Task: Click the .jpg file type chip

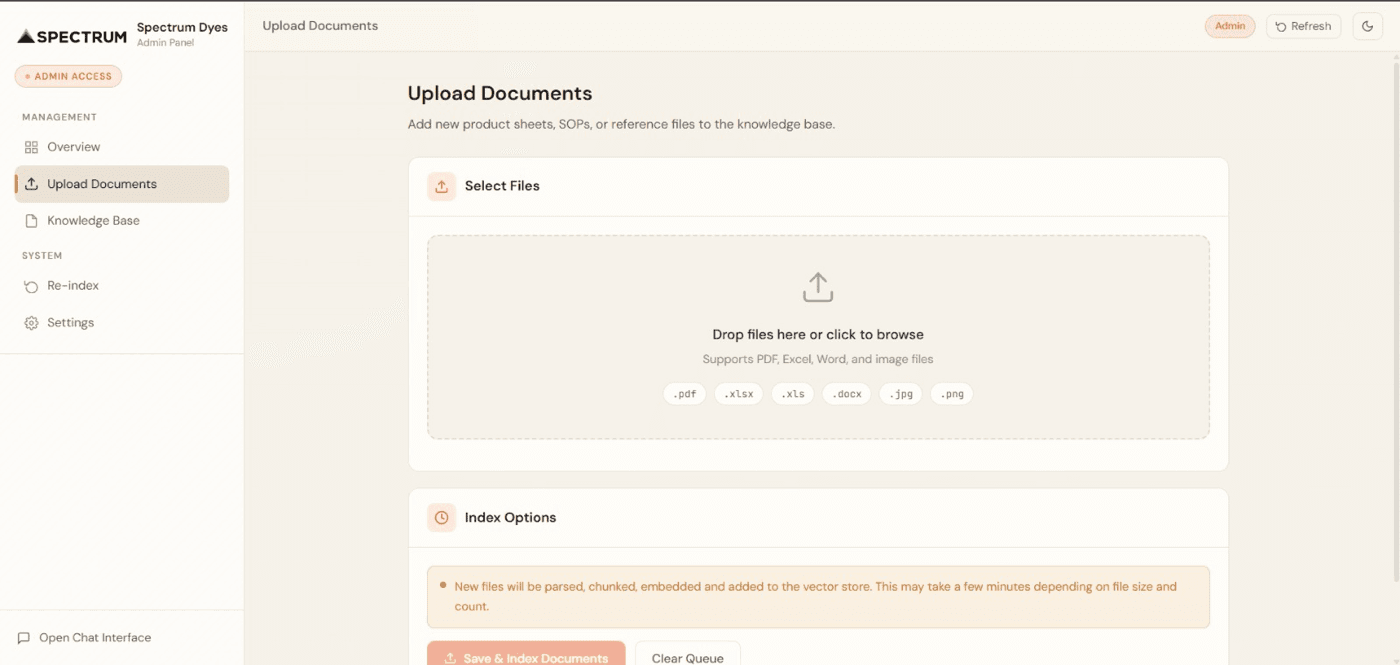Action: (x=901, y=394)
